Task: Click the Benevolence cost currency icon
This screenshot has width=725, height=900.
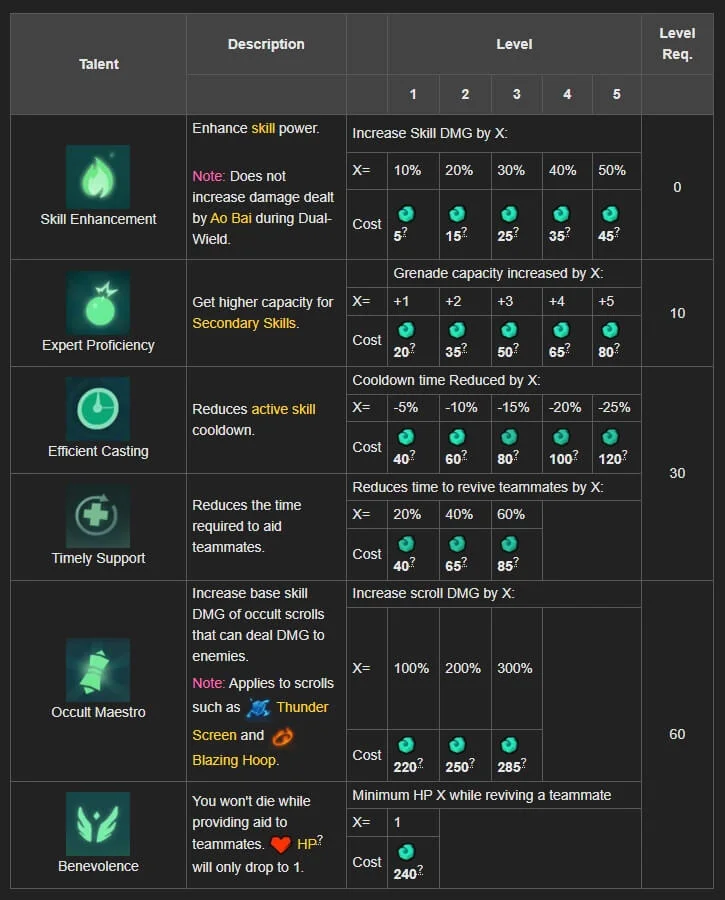Action: pos(406,852)
